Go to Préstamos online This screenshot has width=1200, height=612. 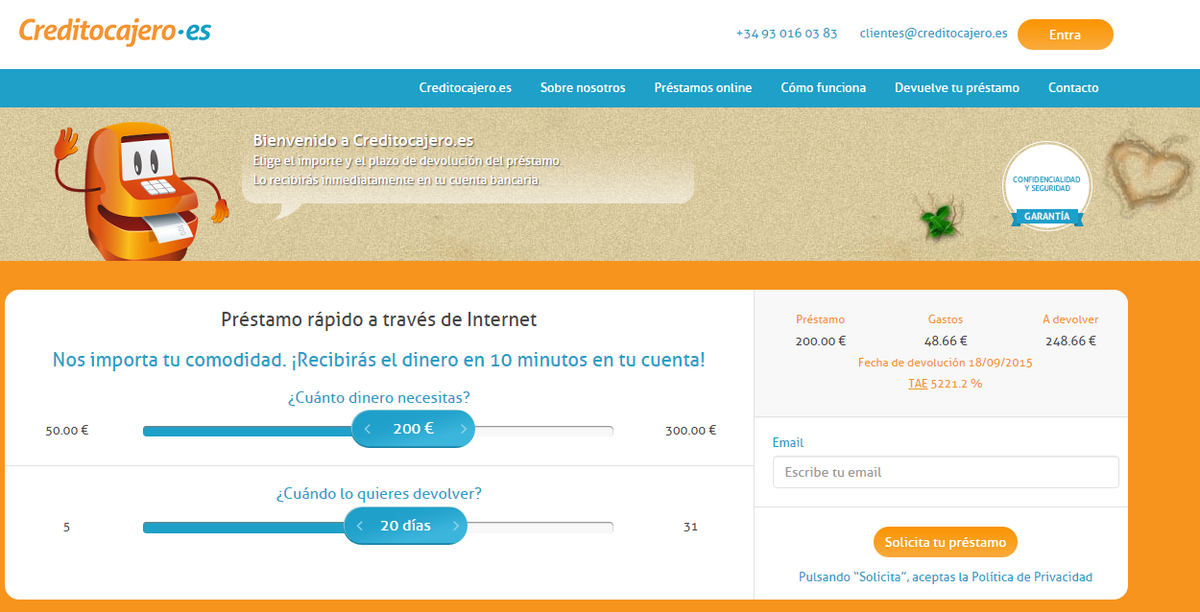pyautogui.click(x=703, y=88)
